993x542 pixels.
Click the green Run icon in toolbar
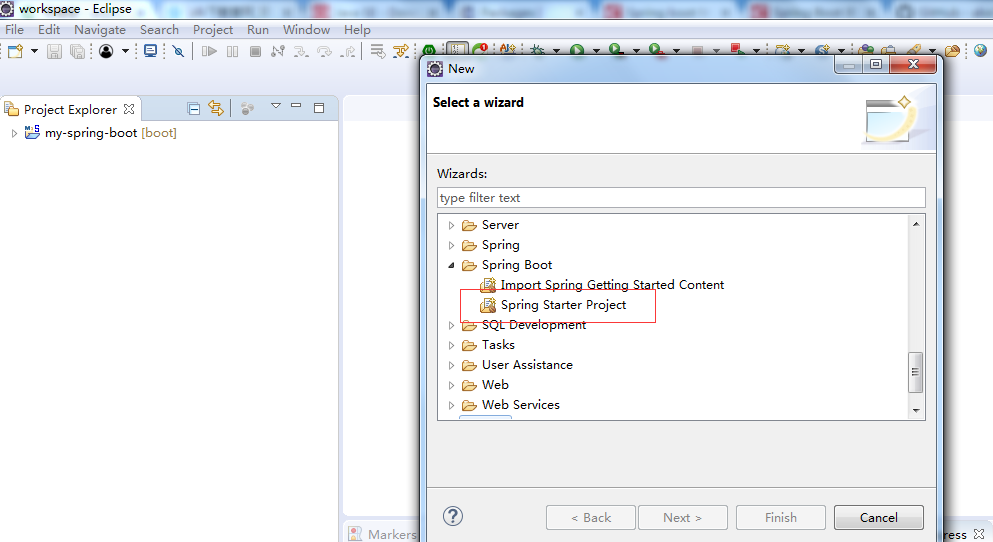[x=577, y=50]
